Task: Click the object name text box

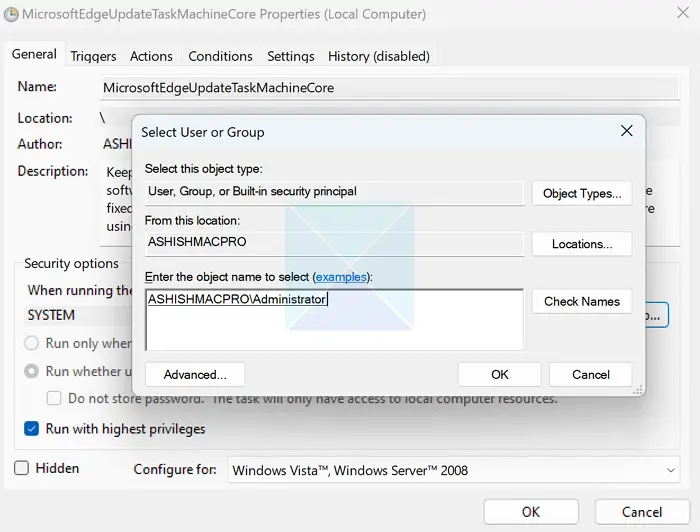Action: (x=334, y=320)
